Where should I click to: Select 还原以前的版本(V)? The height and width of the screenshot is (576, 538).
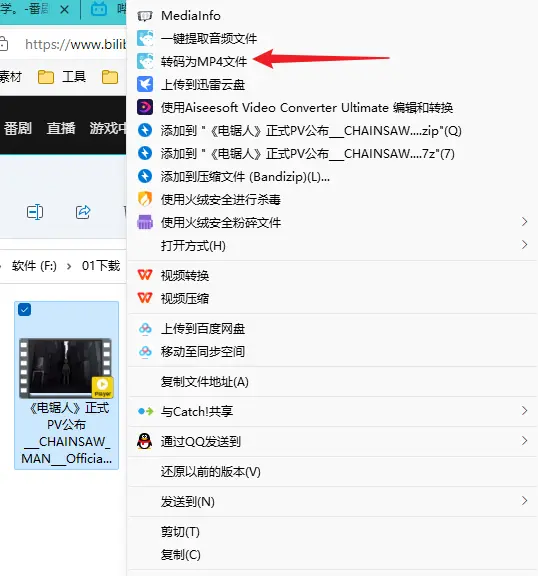pyautogui.click(x=332, y=471)
